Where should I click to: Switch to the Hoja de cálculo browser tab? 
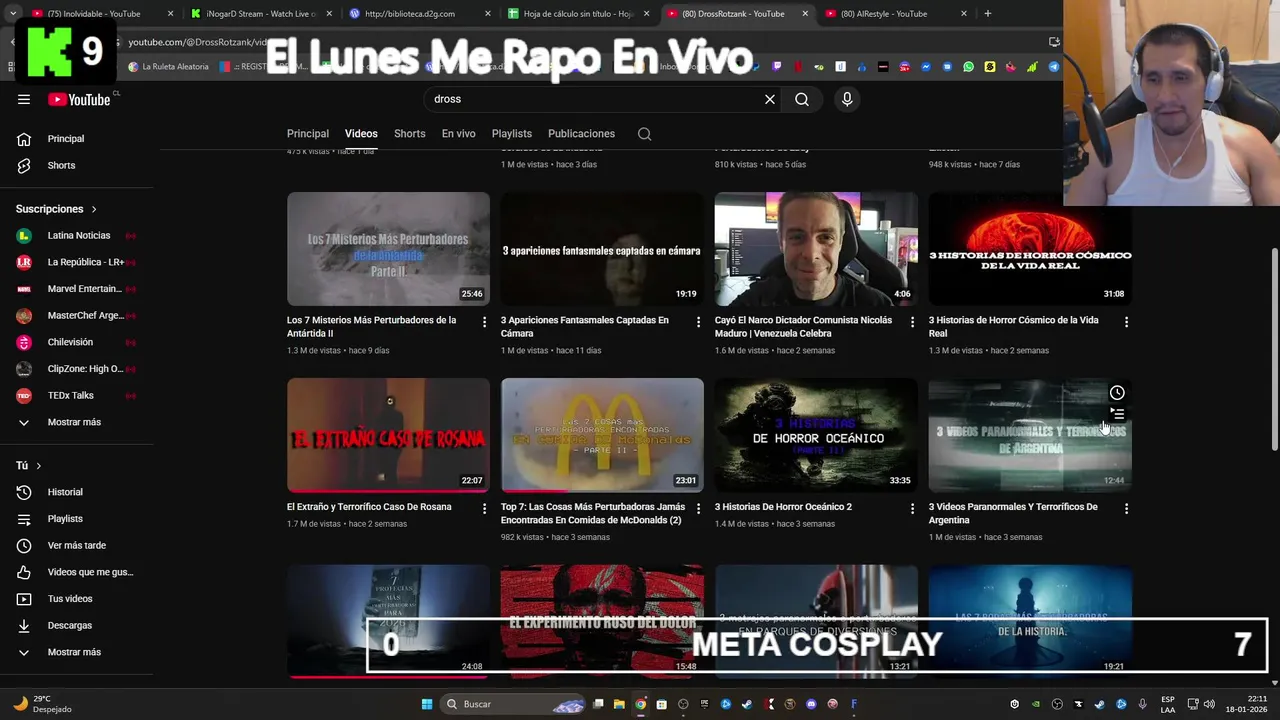click(578, 14)
